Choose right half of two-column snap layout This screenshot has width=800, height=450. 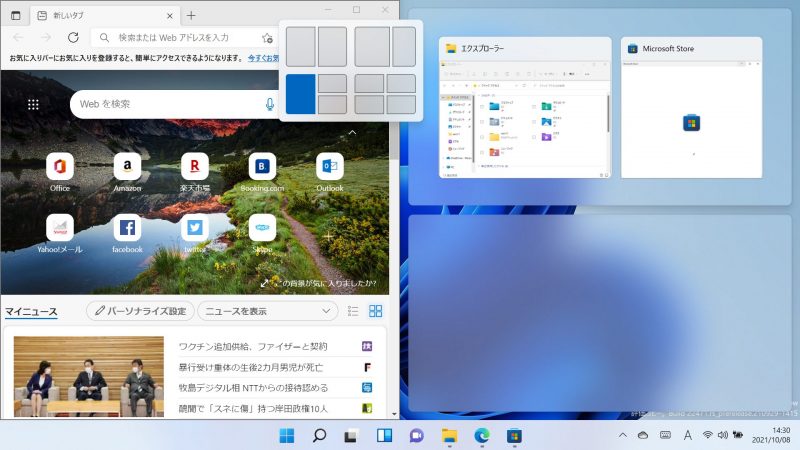click(x=332, y=47)
